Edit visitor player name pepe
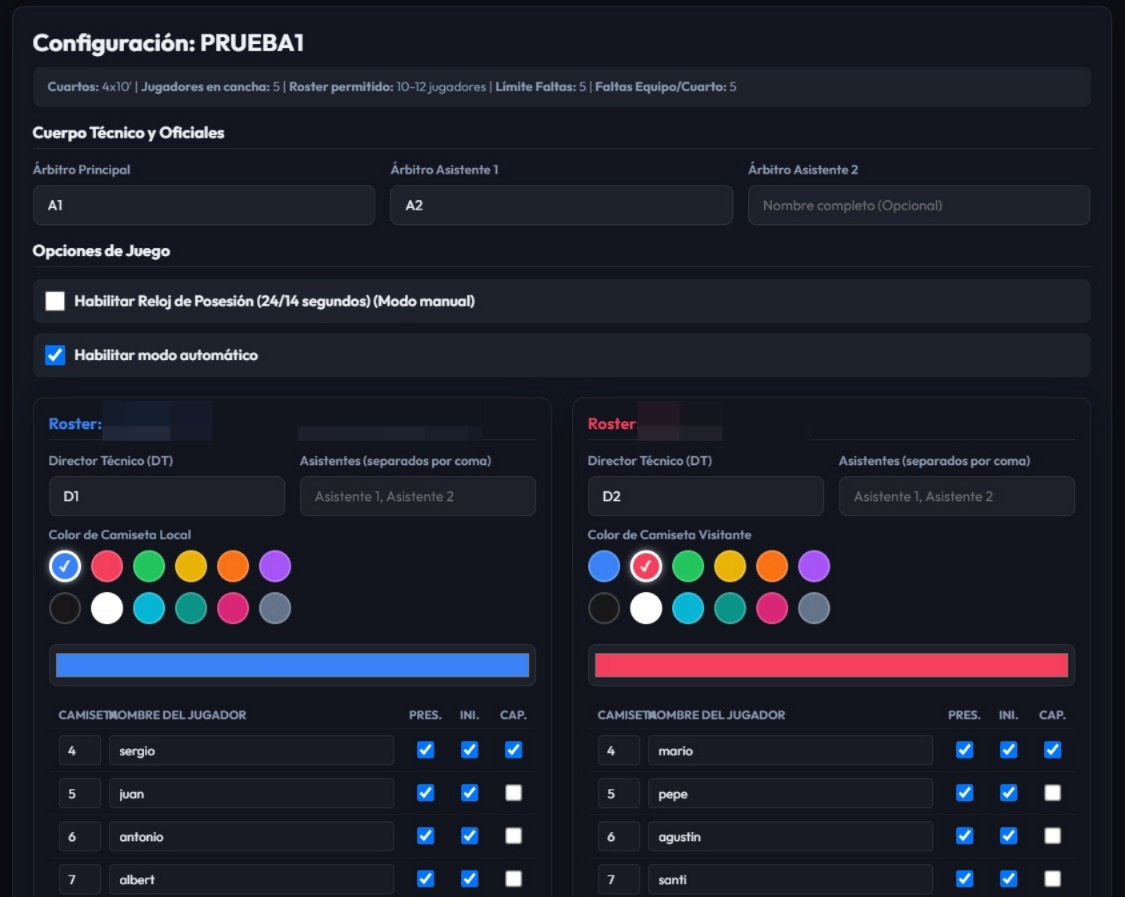The width and height of the screenshot is (1125, 897). point(790,793)
